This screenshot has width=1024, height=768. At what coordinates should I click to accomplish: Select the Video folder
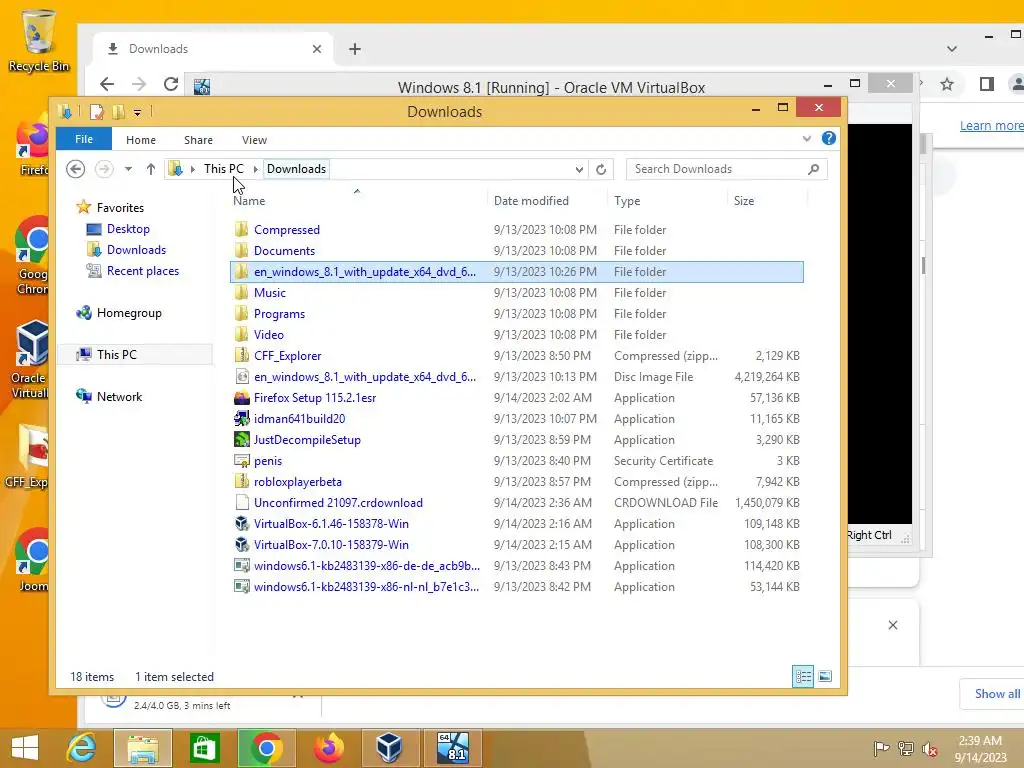click(x=517, y=334)
